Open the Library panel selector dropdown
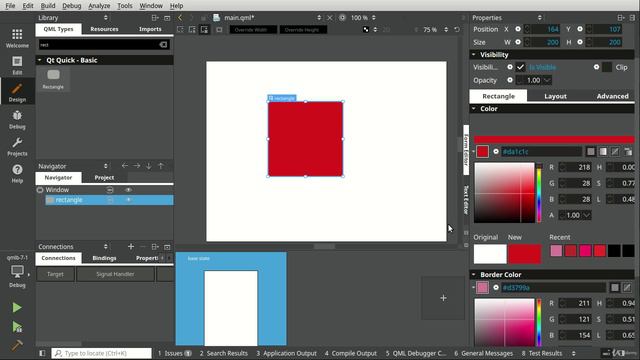The height and width of the screenshot is (360, 640). (106, 18)
